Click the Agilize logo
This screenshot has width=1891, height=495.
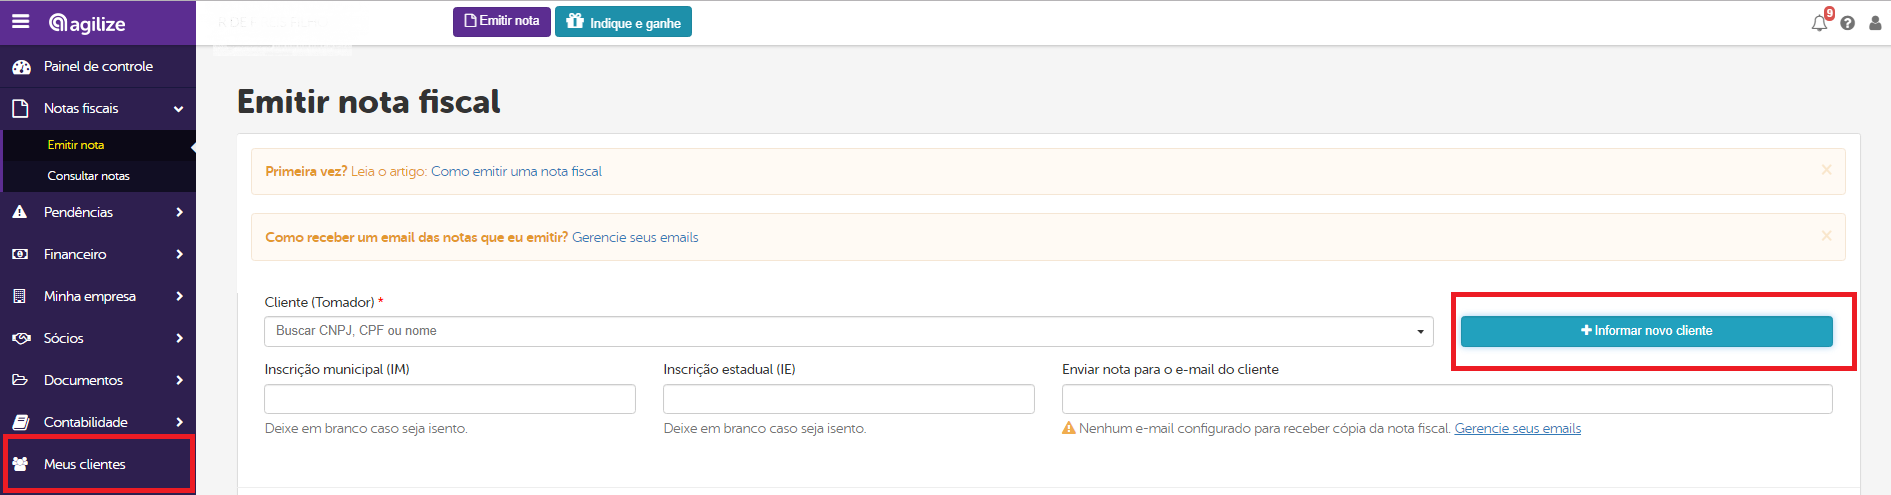coord(87,23)
